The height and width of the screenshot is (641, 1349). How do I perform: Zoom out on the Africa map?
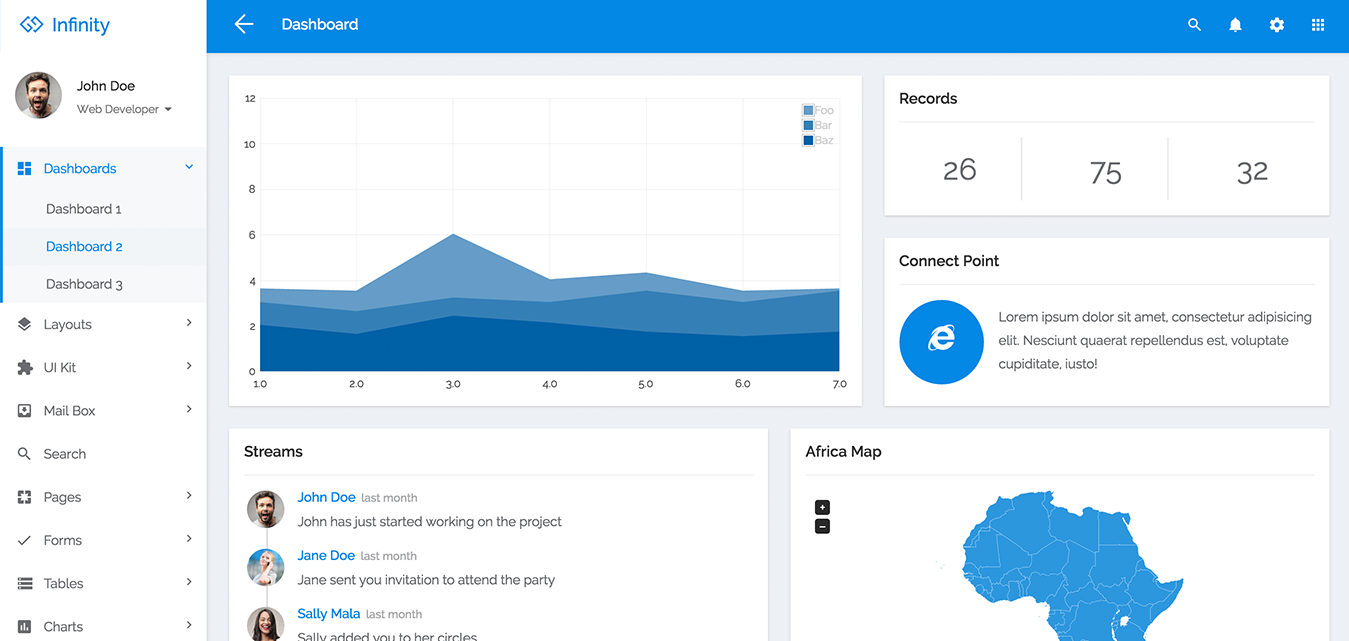(x=822, y=526)
